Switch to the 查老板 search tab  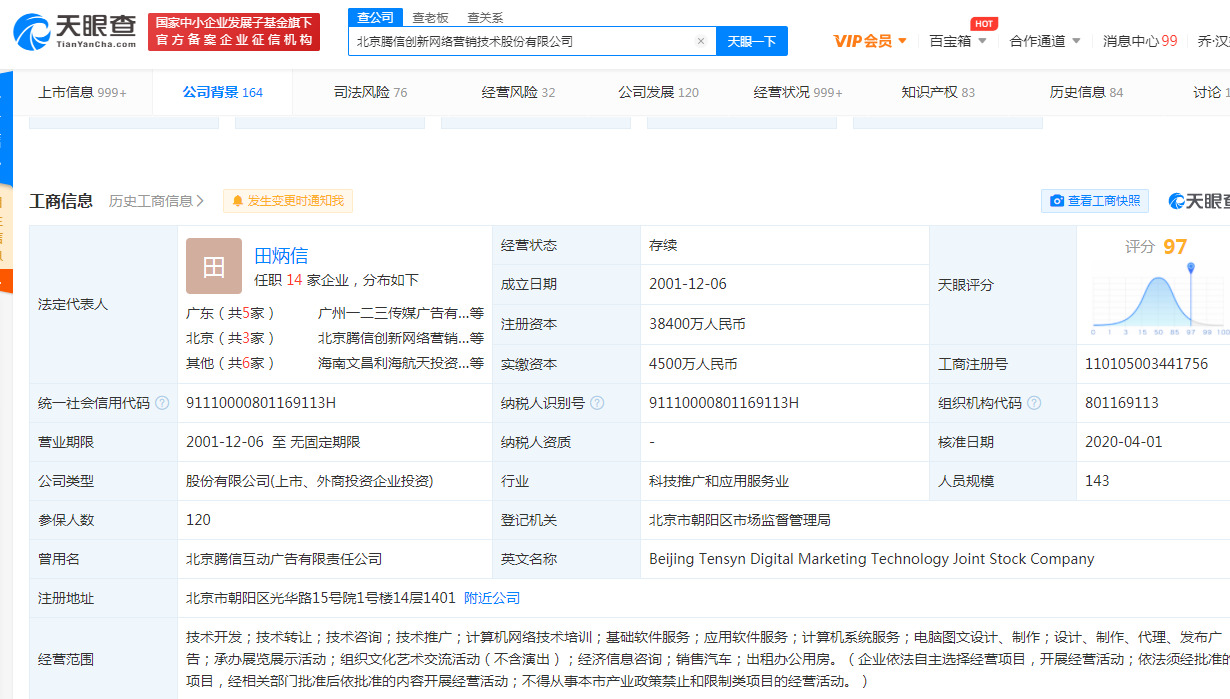pyautogui.click(x=430, y=17)
